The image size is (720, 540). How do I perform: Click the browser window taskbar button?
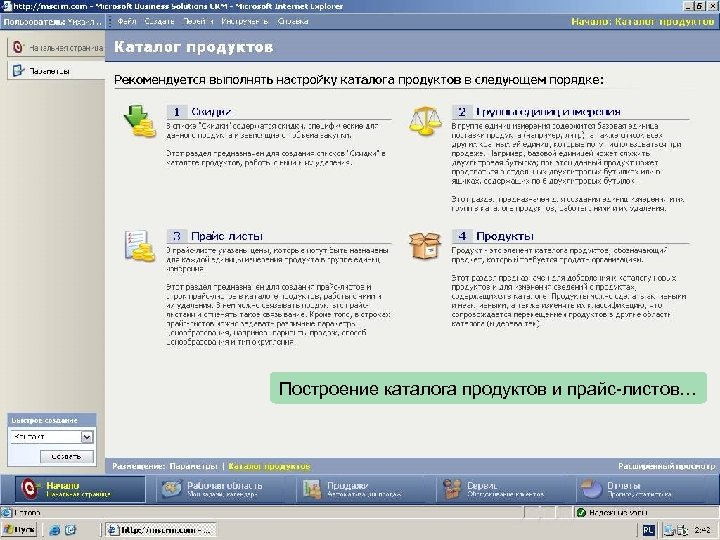161,530
